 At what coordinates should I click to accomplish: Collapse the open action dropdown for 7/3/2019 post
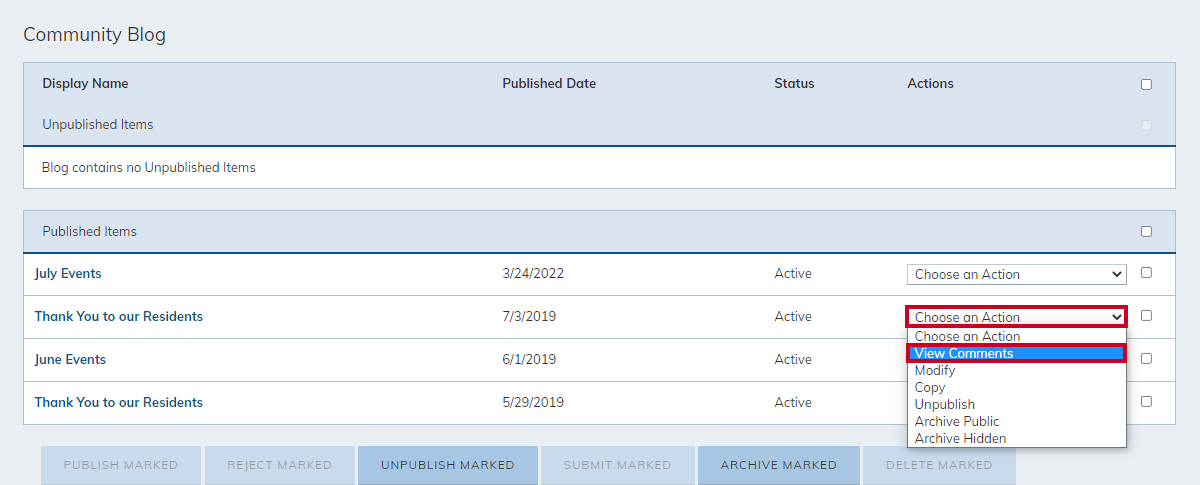coord(1016,317)
